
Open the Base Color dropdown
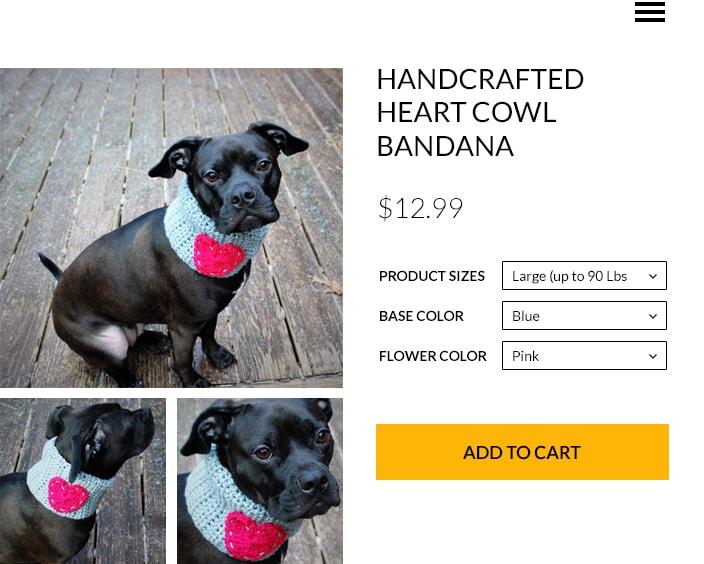(x=584, y=316)
